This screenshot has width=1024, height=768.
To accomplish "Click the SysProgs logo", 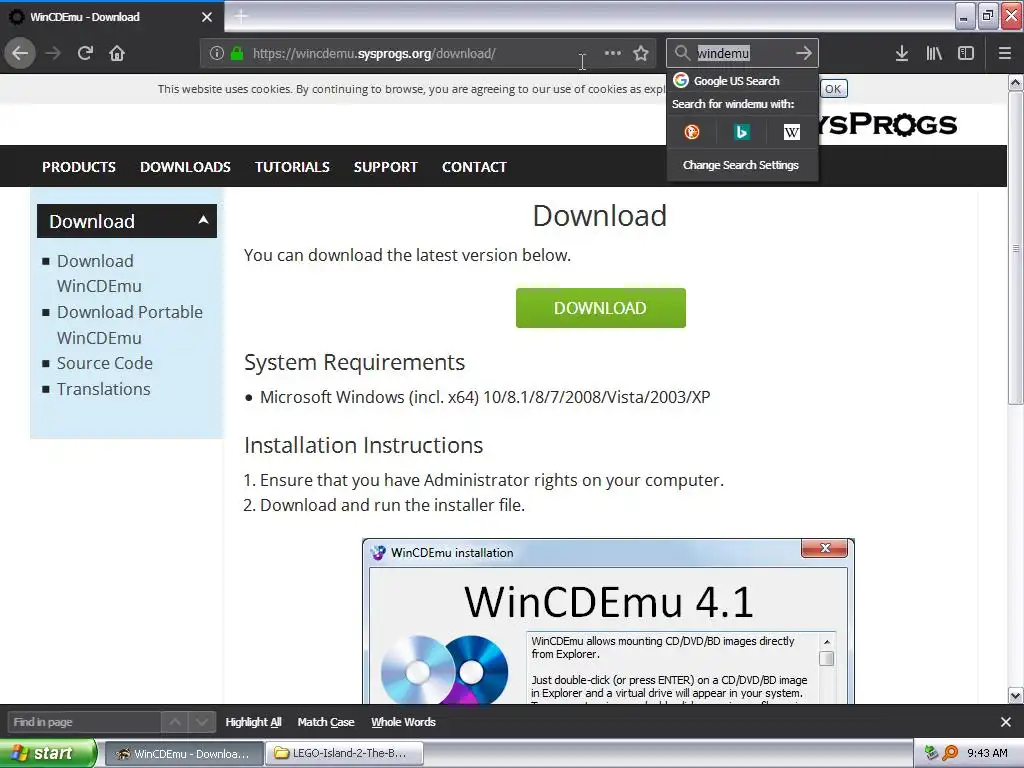I will [888, 124].
